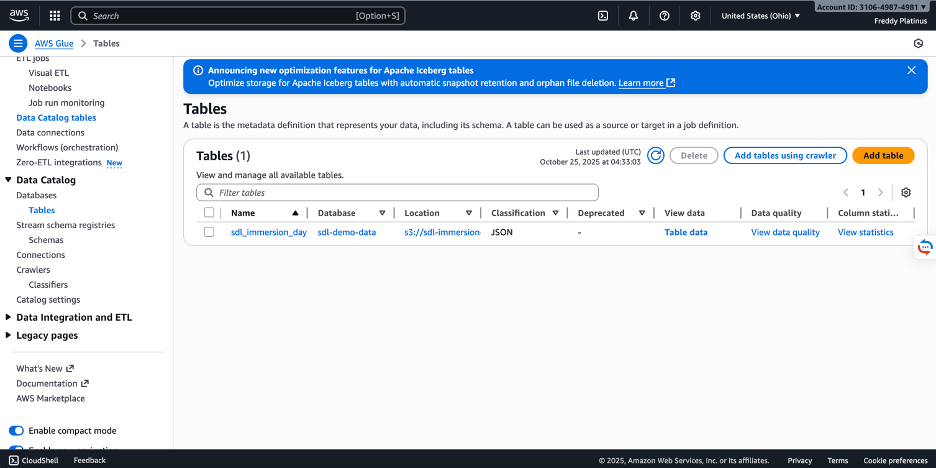Open AWS Marketplace link
This screenshot has width=936, height=468.
coord(51,399)
